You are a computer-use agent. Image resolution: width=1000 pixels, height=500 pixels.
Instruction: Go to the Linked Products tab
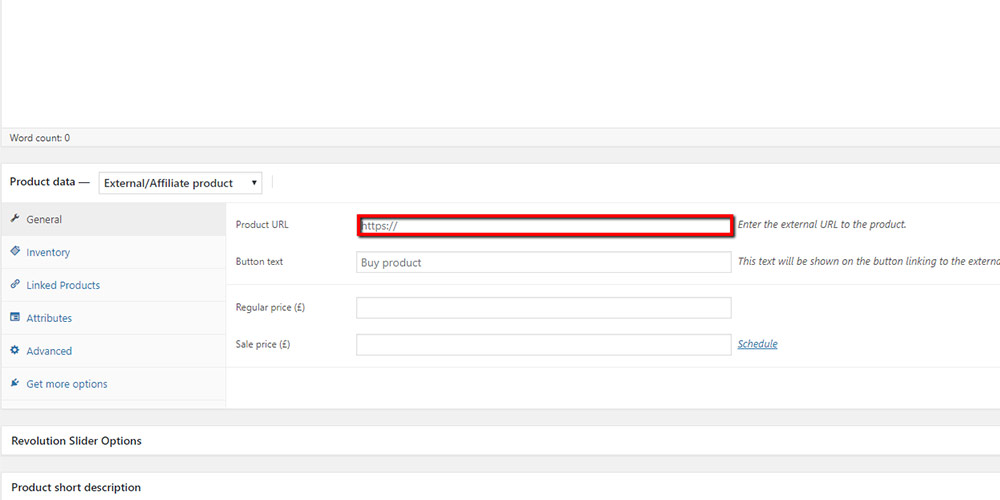click(114, 285)
